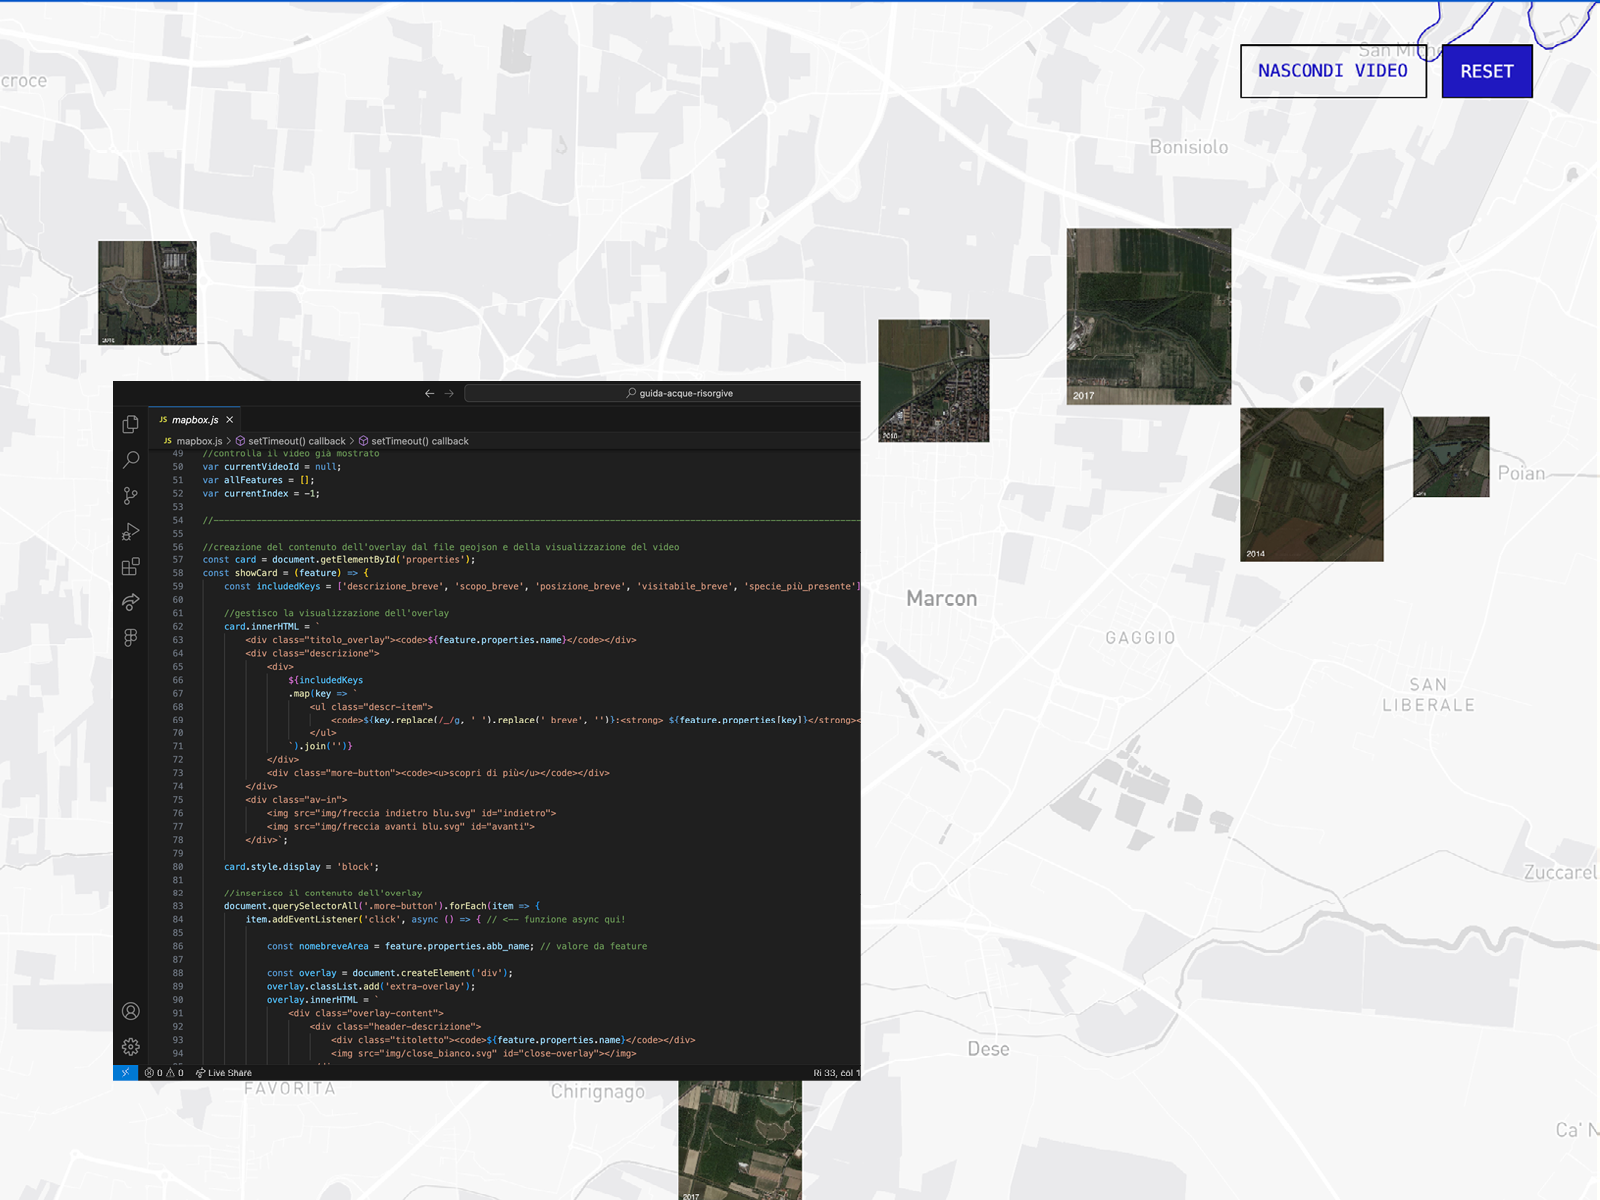The height and width of the screenshot is (1200, 1600).
Task: Open the Run and Debug view
Action: tap(131, 531)
